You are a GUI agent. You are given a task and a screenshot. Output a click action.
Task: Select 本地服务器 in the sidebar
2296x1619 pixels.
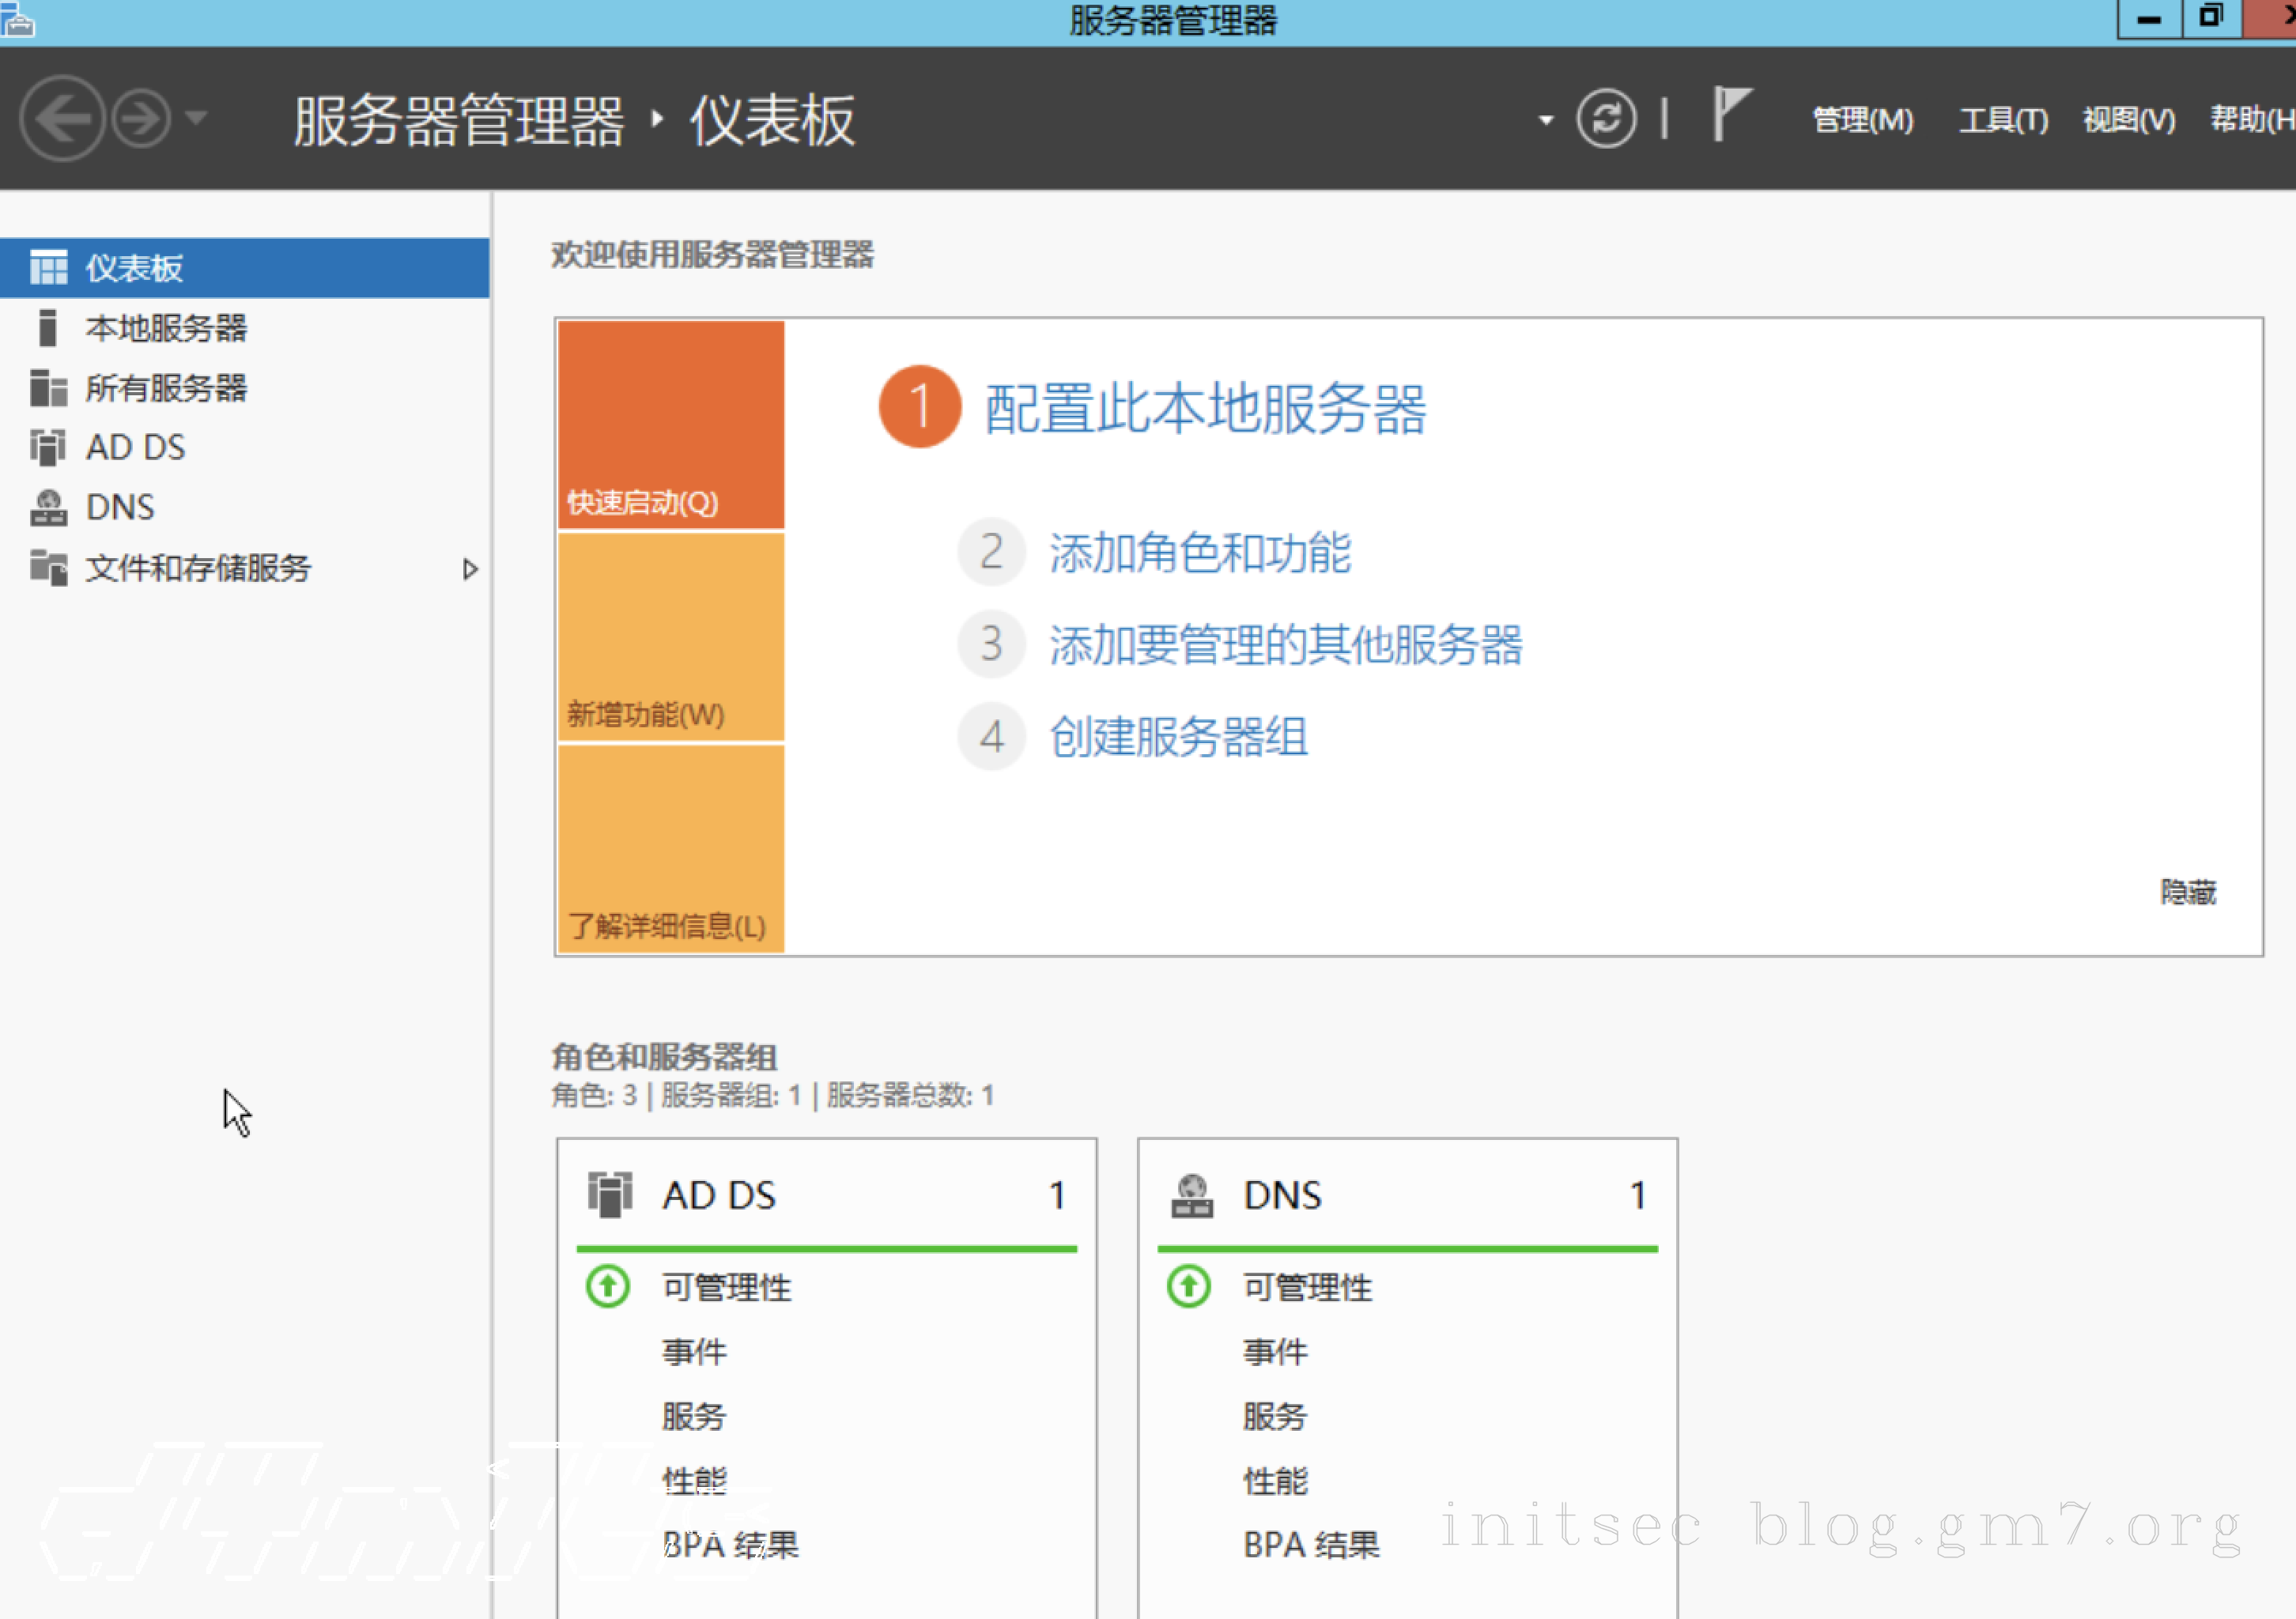(x=166, y=328)
